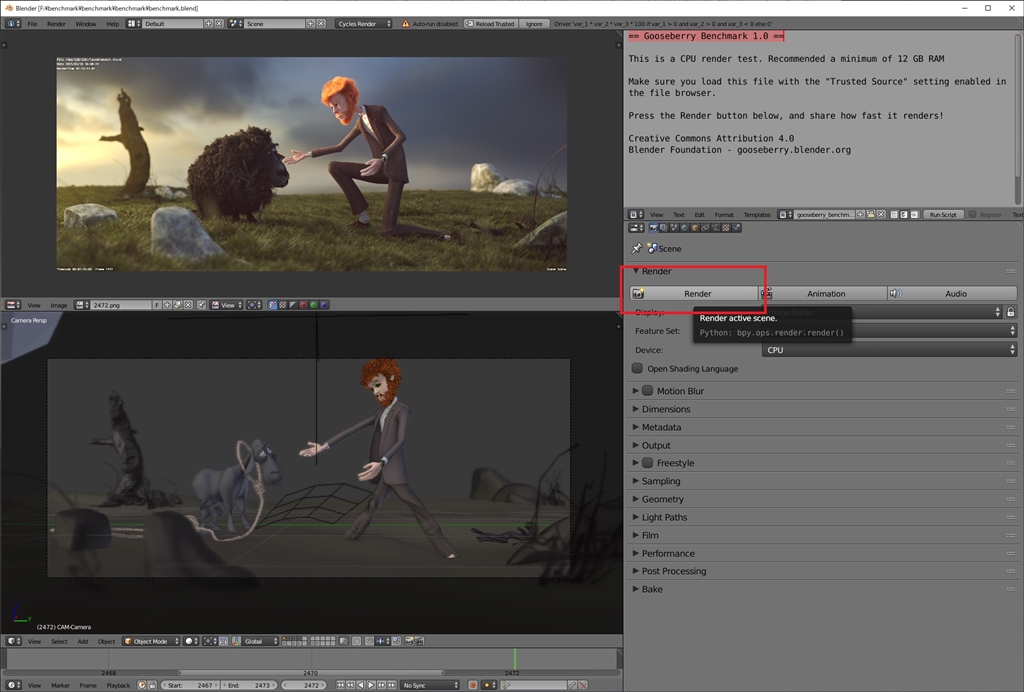Open the Render menu in top bar
The image size is (1024, 692).
coord(56,23)
